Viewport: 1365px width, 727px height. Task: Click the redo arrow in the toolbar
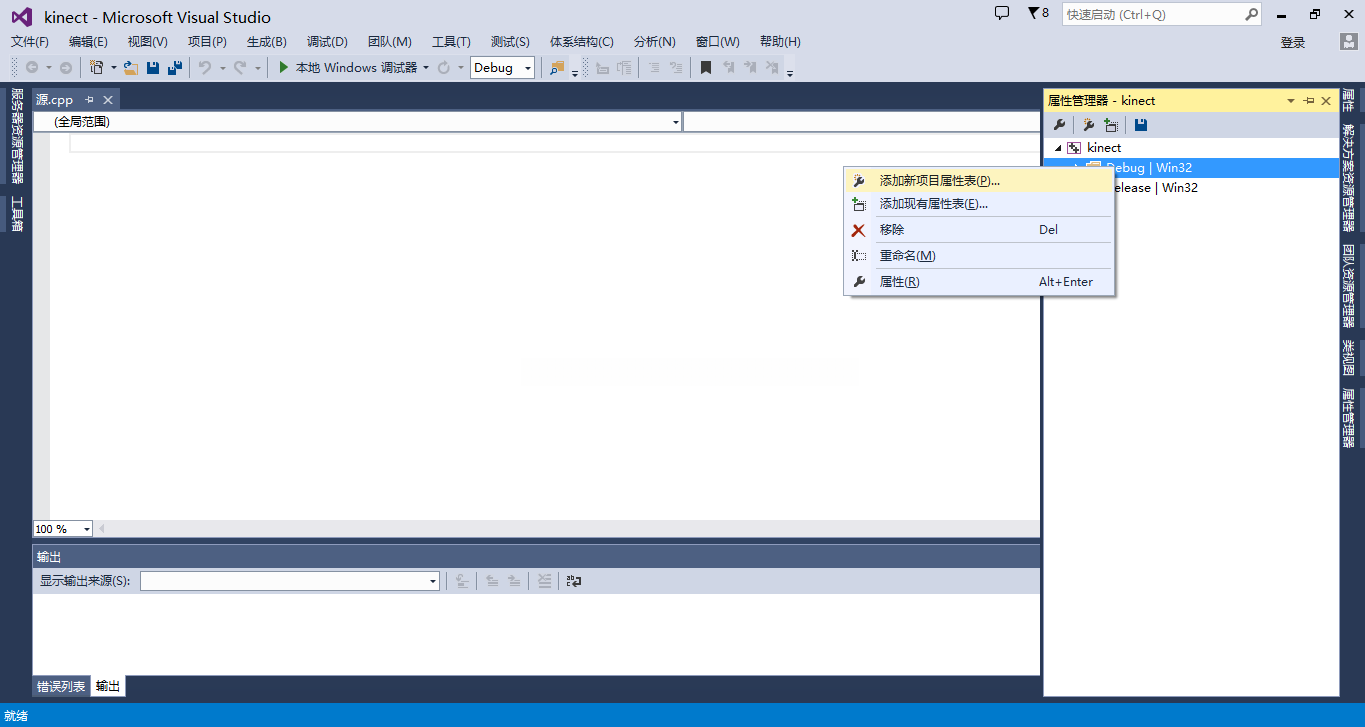pos(239,68)
